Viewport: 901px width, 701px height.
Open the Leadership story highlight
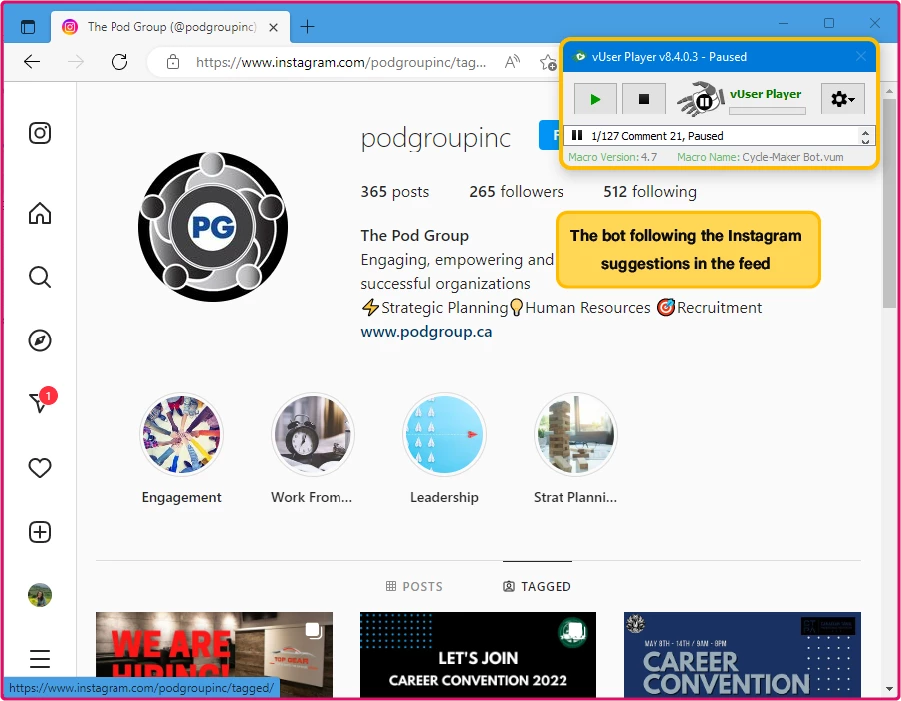point(444,434)
